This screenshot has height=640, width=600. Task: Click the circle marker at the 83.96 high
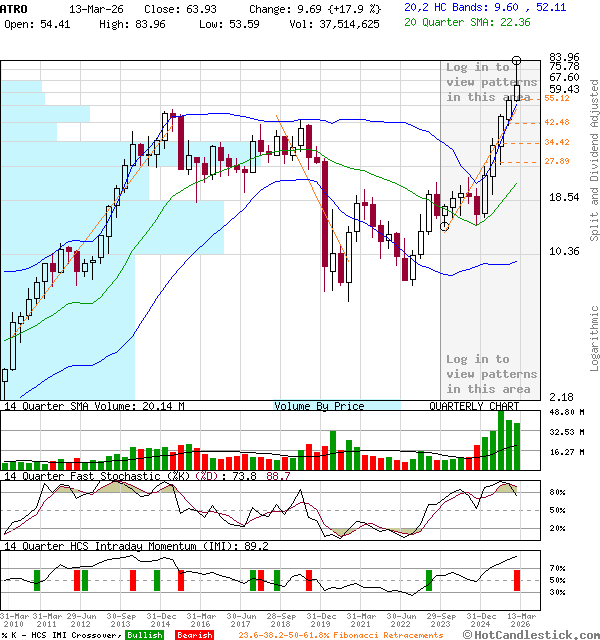click(x=517, y=61)
